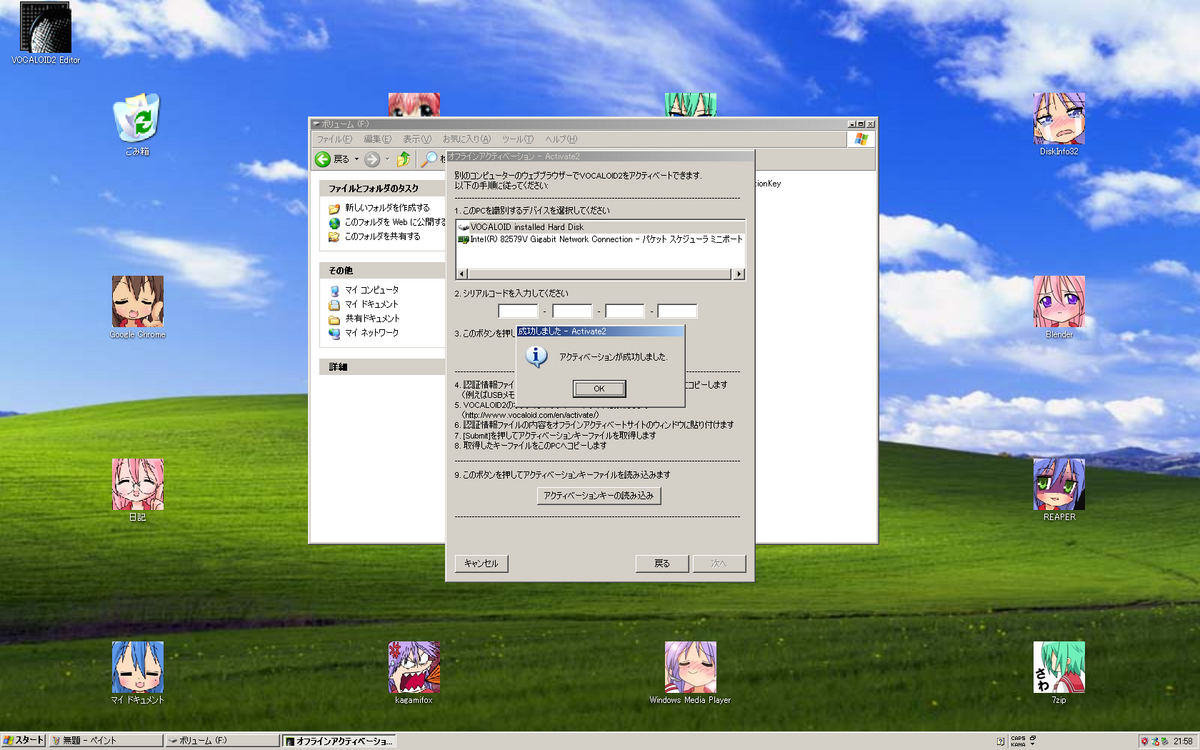Image resolution: width=1200 pixels, height=750 pixels.
Task: Click 詳細 section header in Explorer sidebar
Action: click(382, 367)
